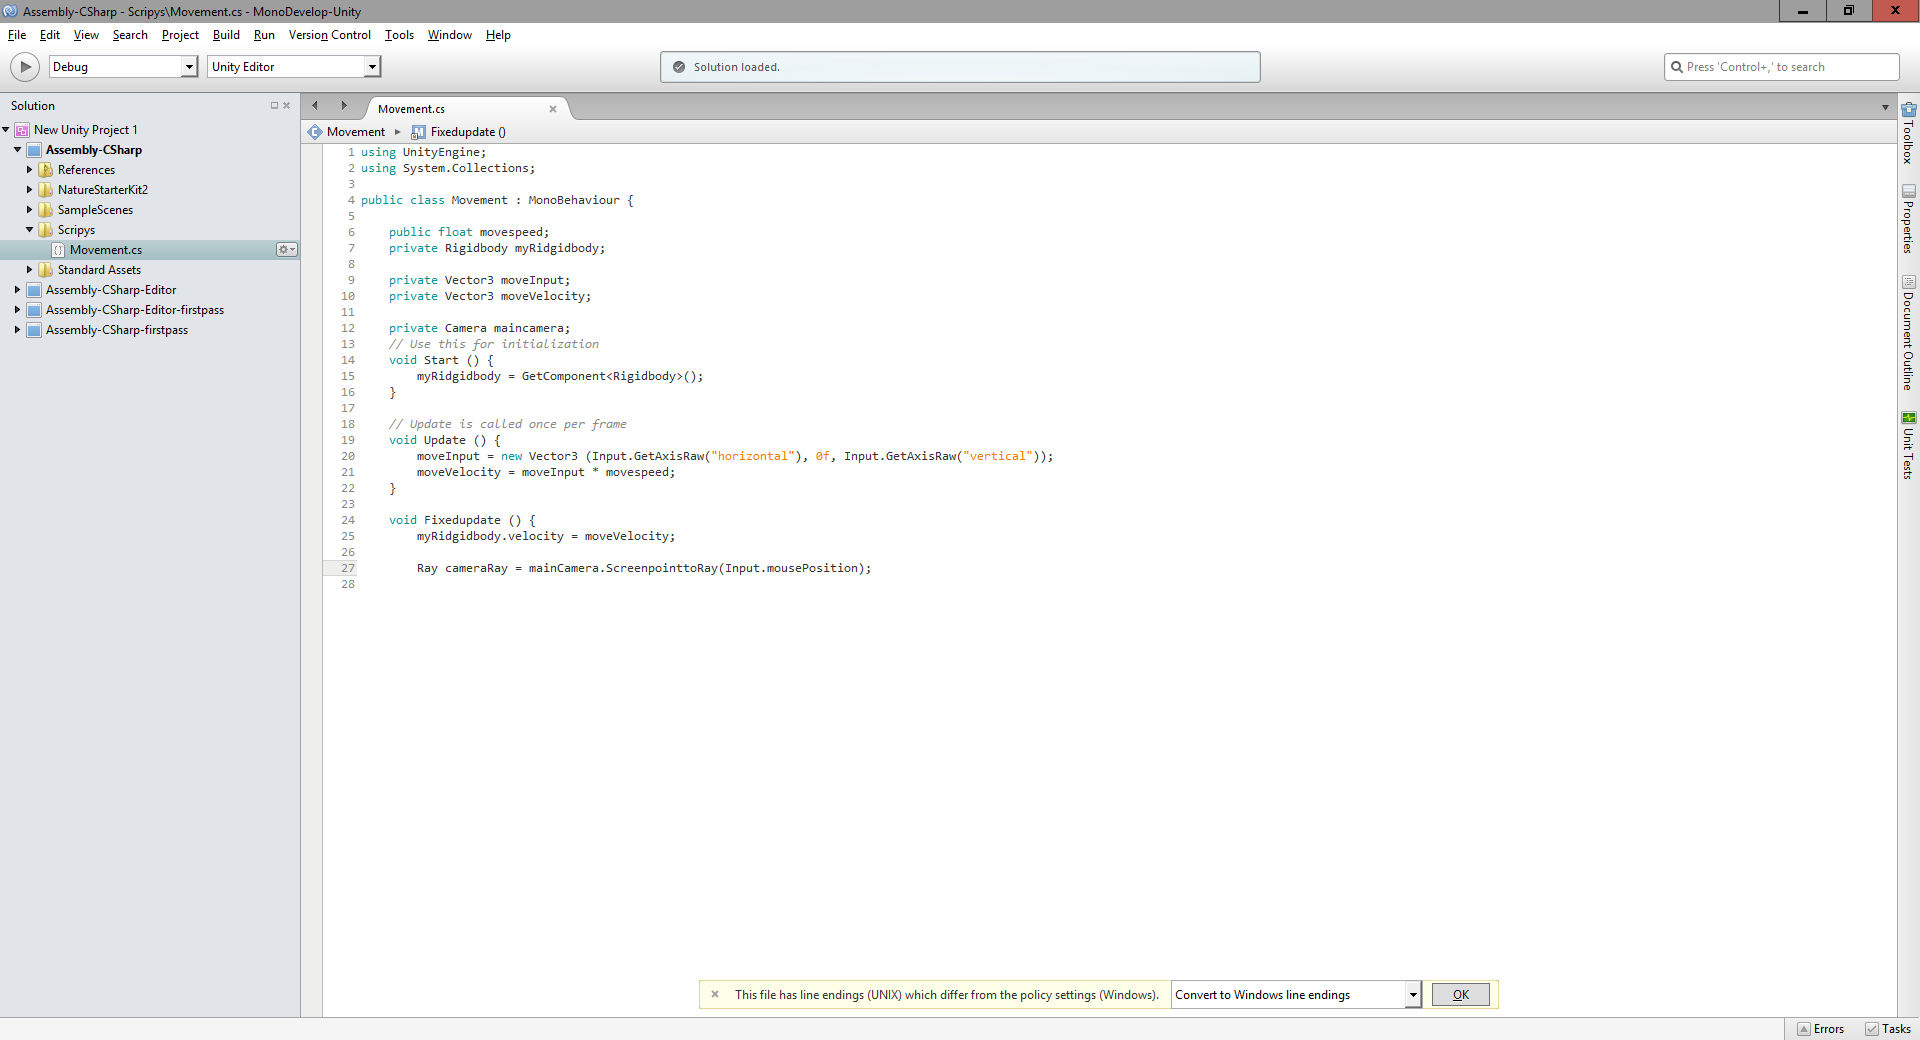Click OK to convert line endings
The width and height of the screenshot is (1920, 1040).
(1460, 994)
